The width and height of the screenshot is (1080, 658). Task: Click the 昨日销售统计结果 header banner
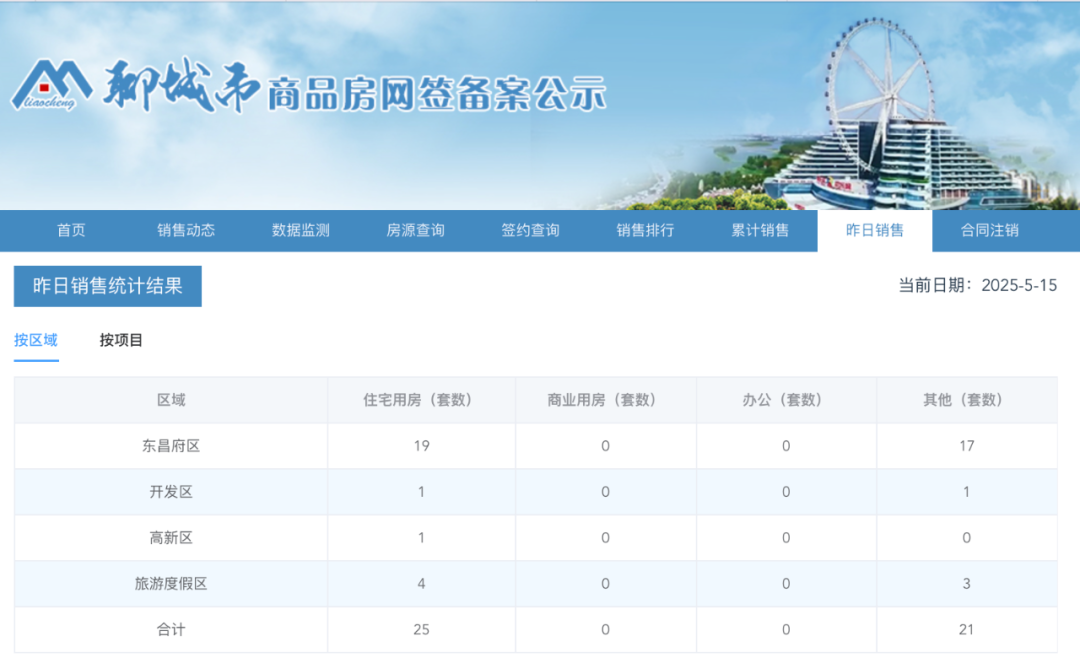pos(107,286)
